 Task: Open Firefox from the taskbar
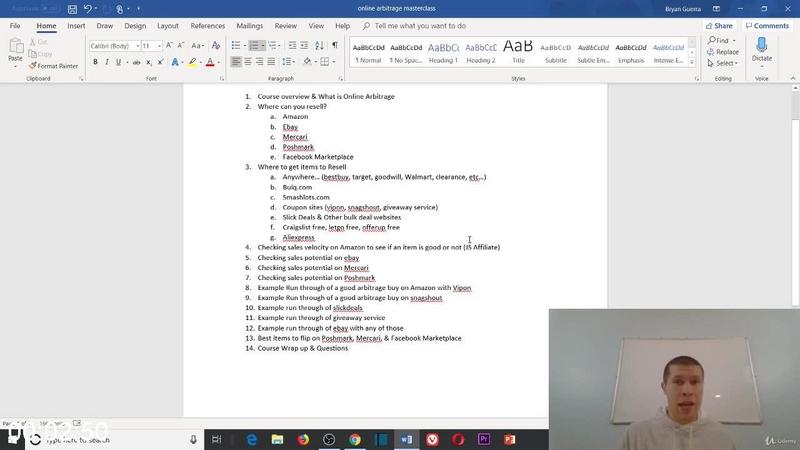coord(303,439)
